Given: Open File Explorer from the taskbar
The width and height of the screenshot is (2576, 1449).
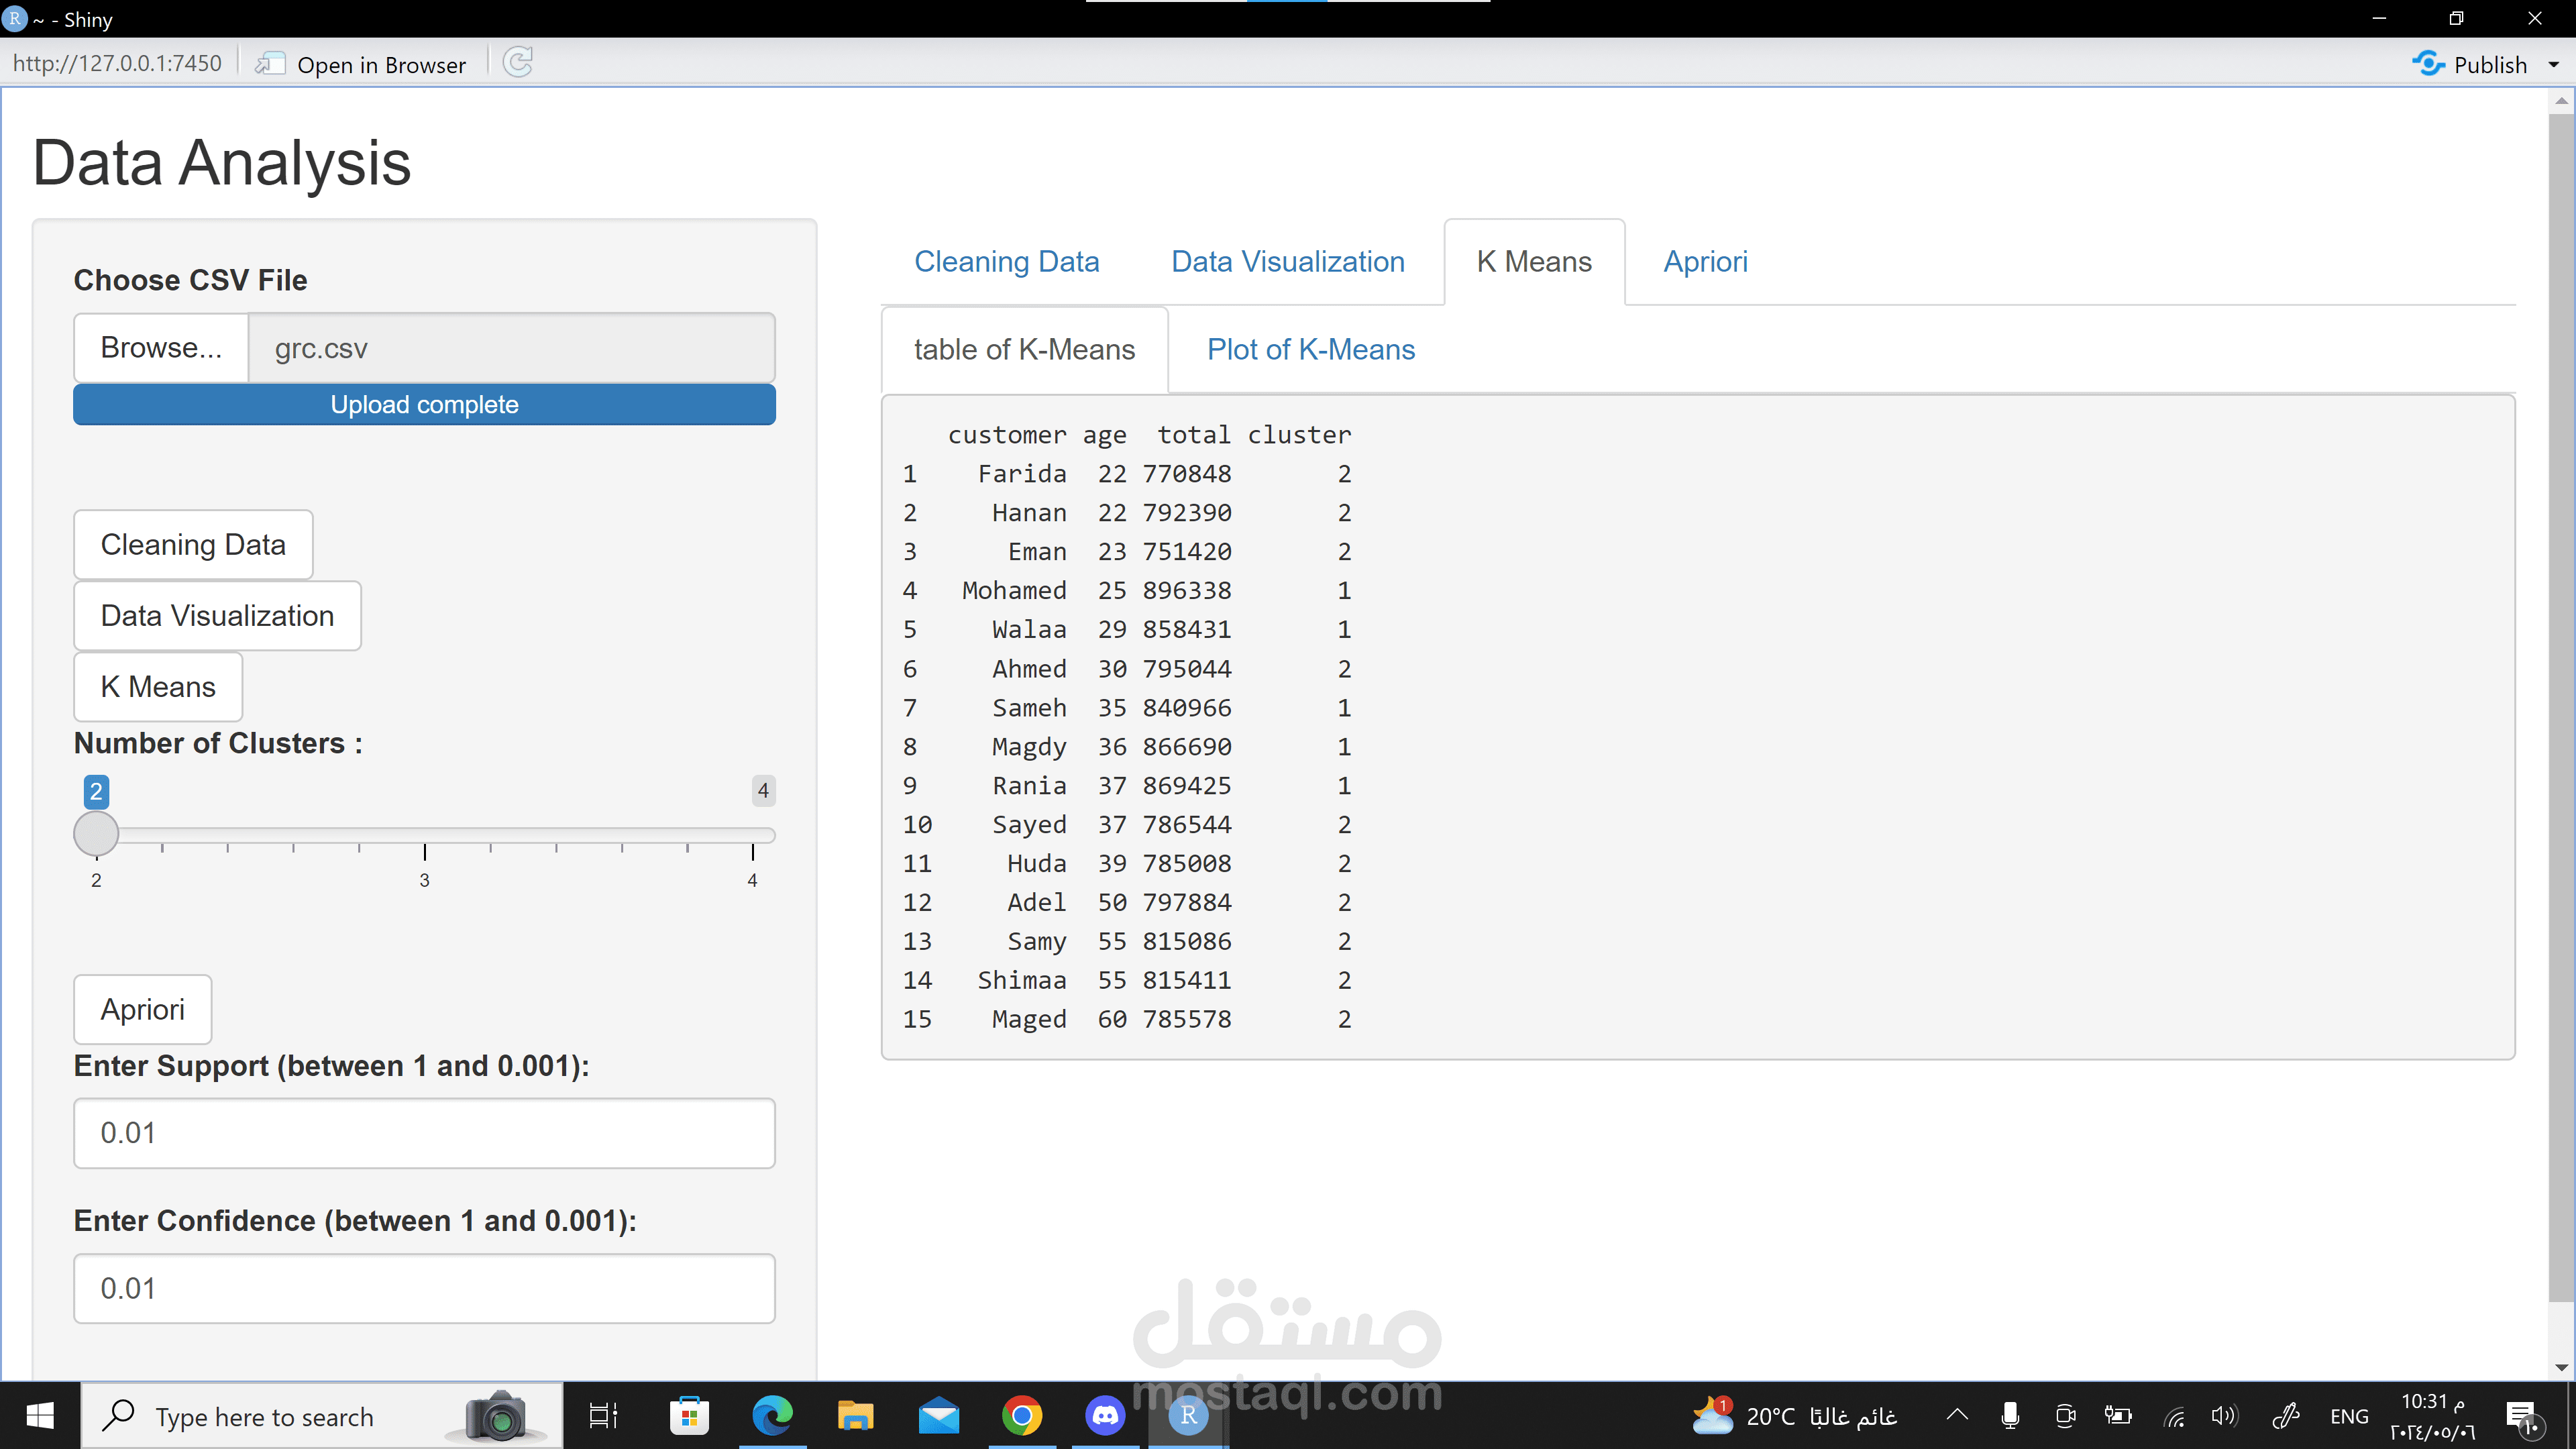Looking at the screenshot, I should [x=855, y=1416].
